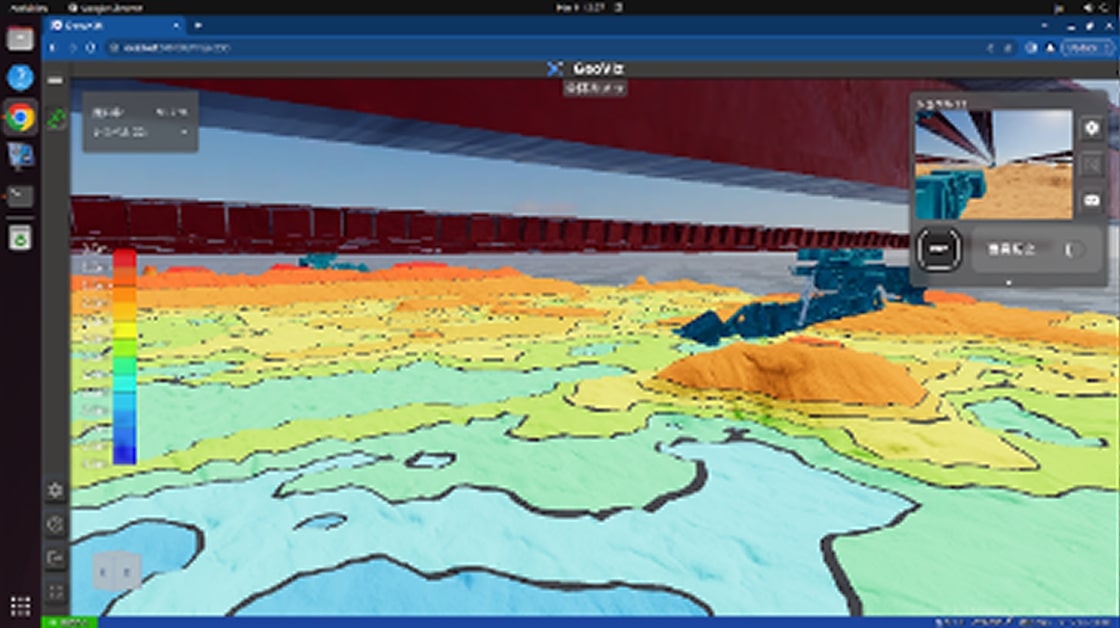This screenshot has height=628, width=1120.
Task: Open the hamburger menu in the left sidebar
Action: pyautogui.click(x=55, y=80)
